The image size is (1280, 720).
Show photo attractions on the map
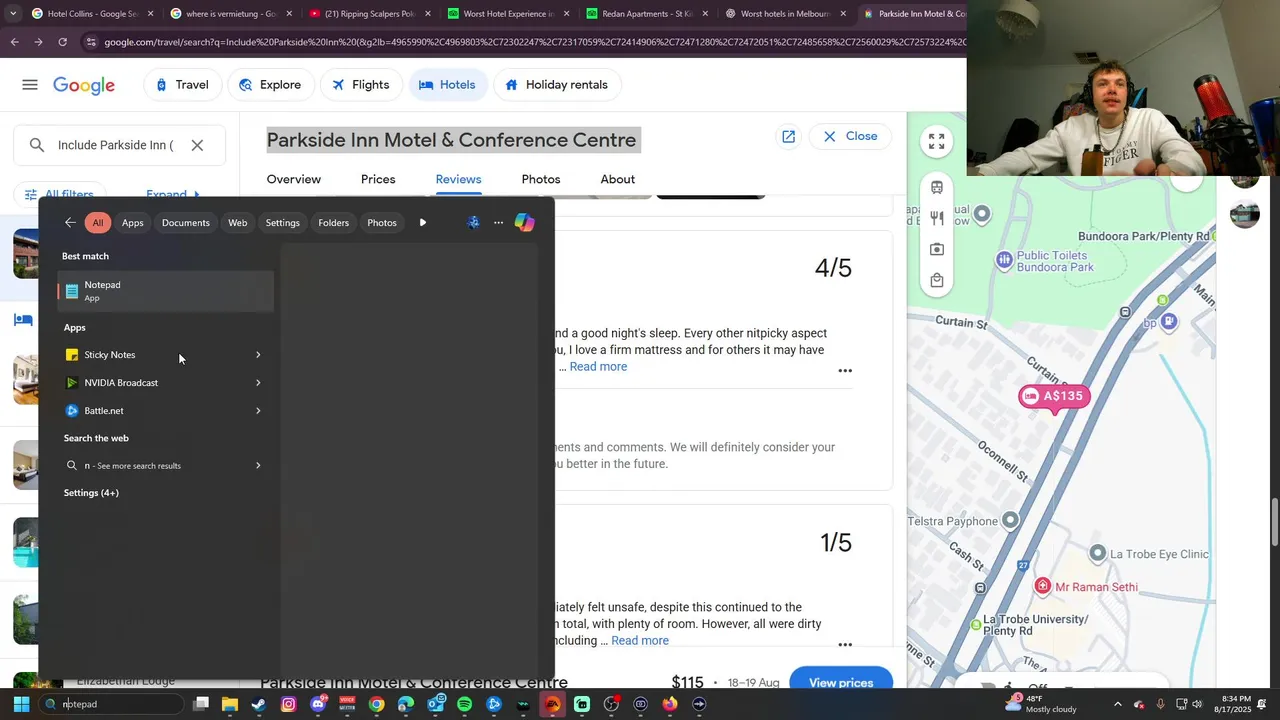[x=937, y=249]
